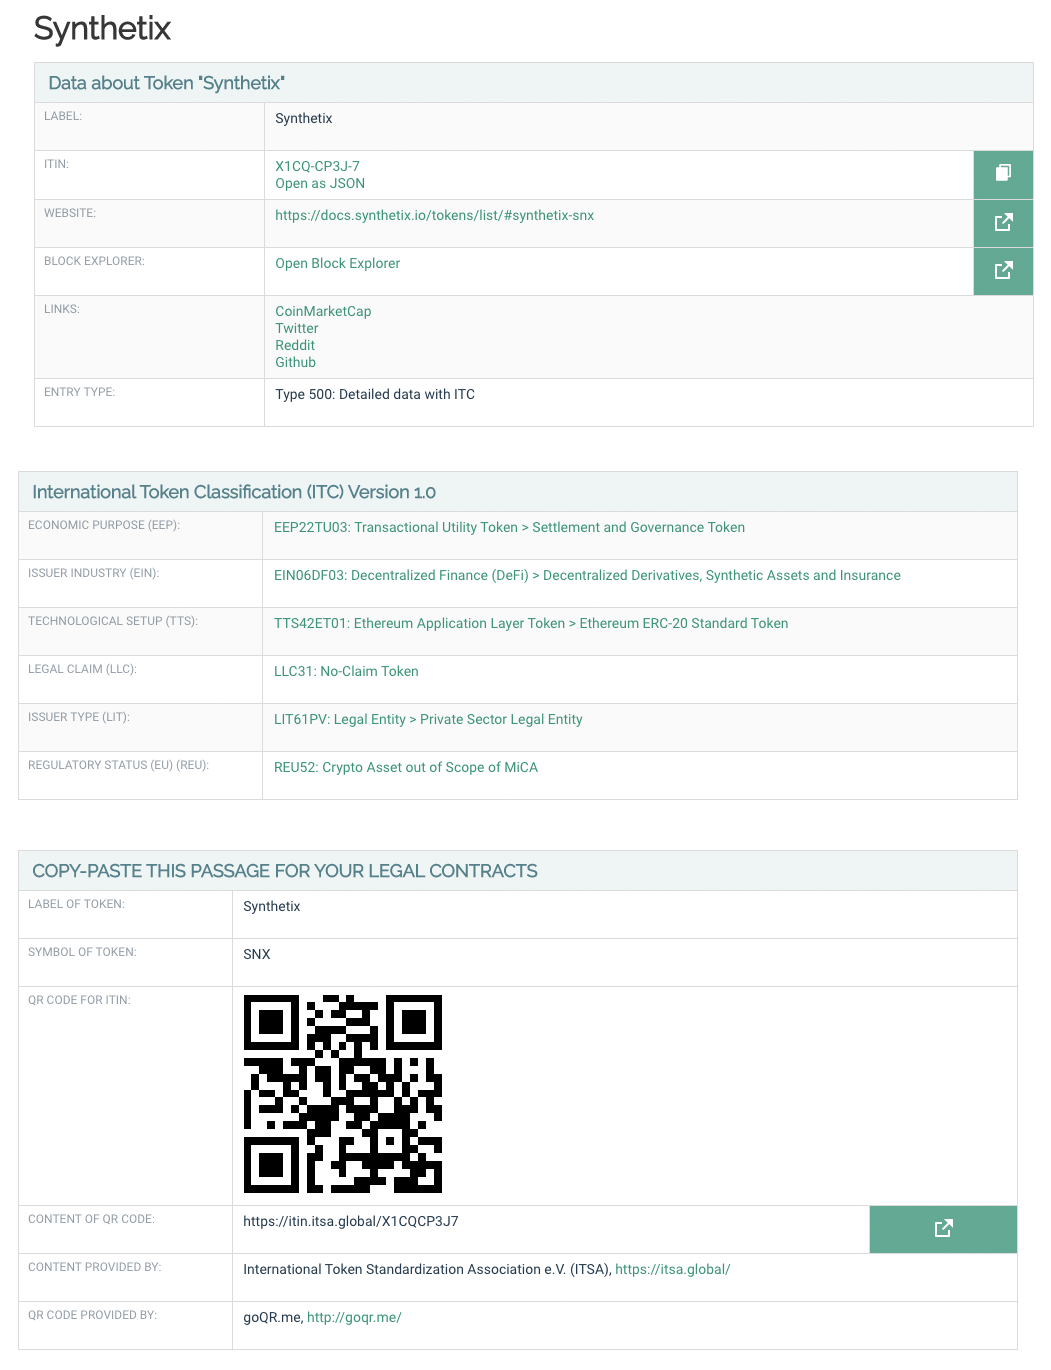This screenshot has width=1051, height=1370.
Task: Select Synthetix value in LABEL OF TOKEN row
Action: tap(272, 906)
